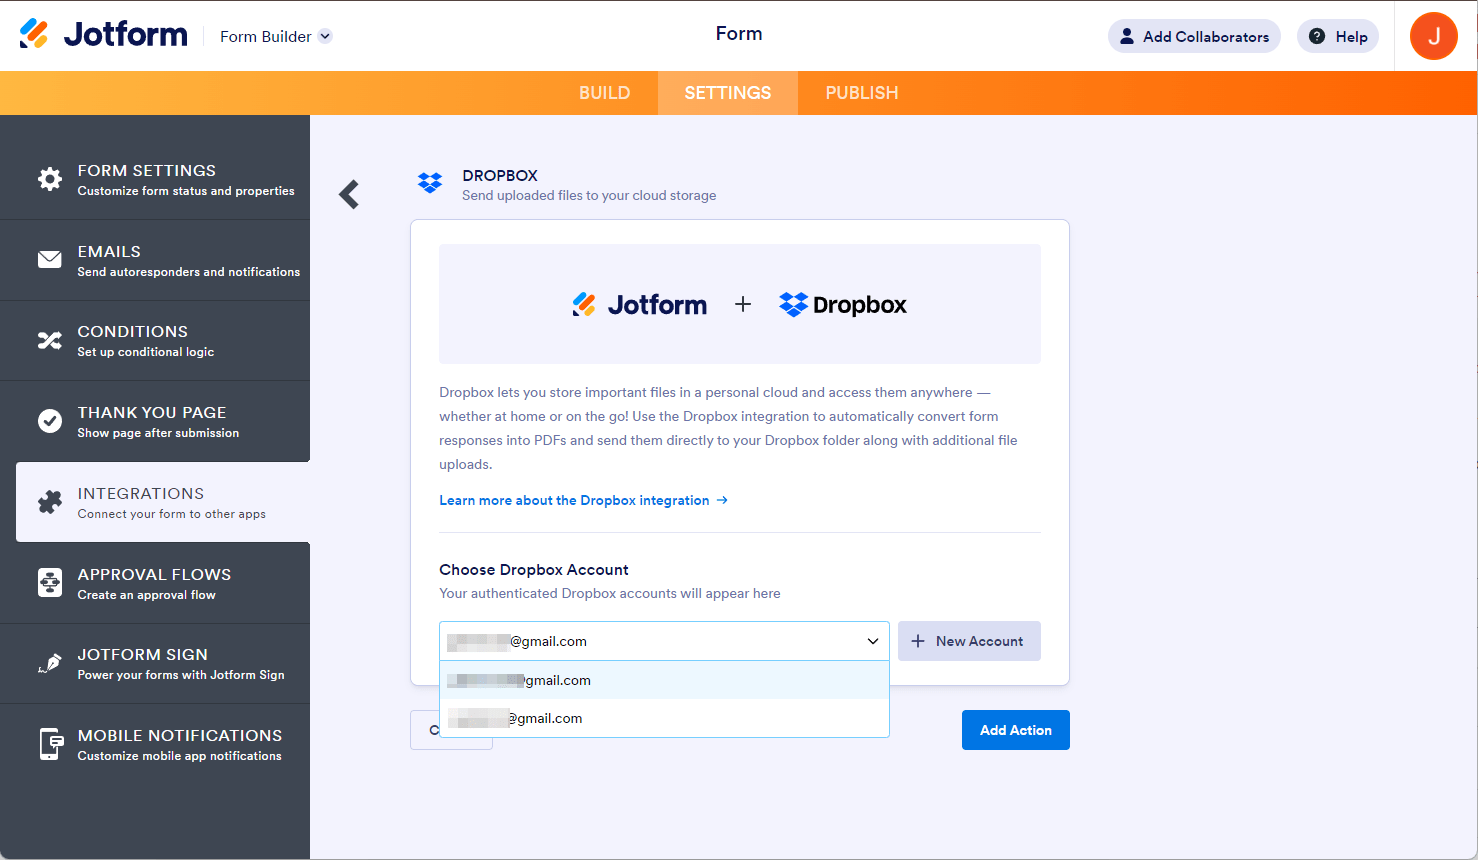1478x860 pixels.
Task: Open the PUBLISH tab
Action: coord(861,93)
